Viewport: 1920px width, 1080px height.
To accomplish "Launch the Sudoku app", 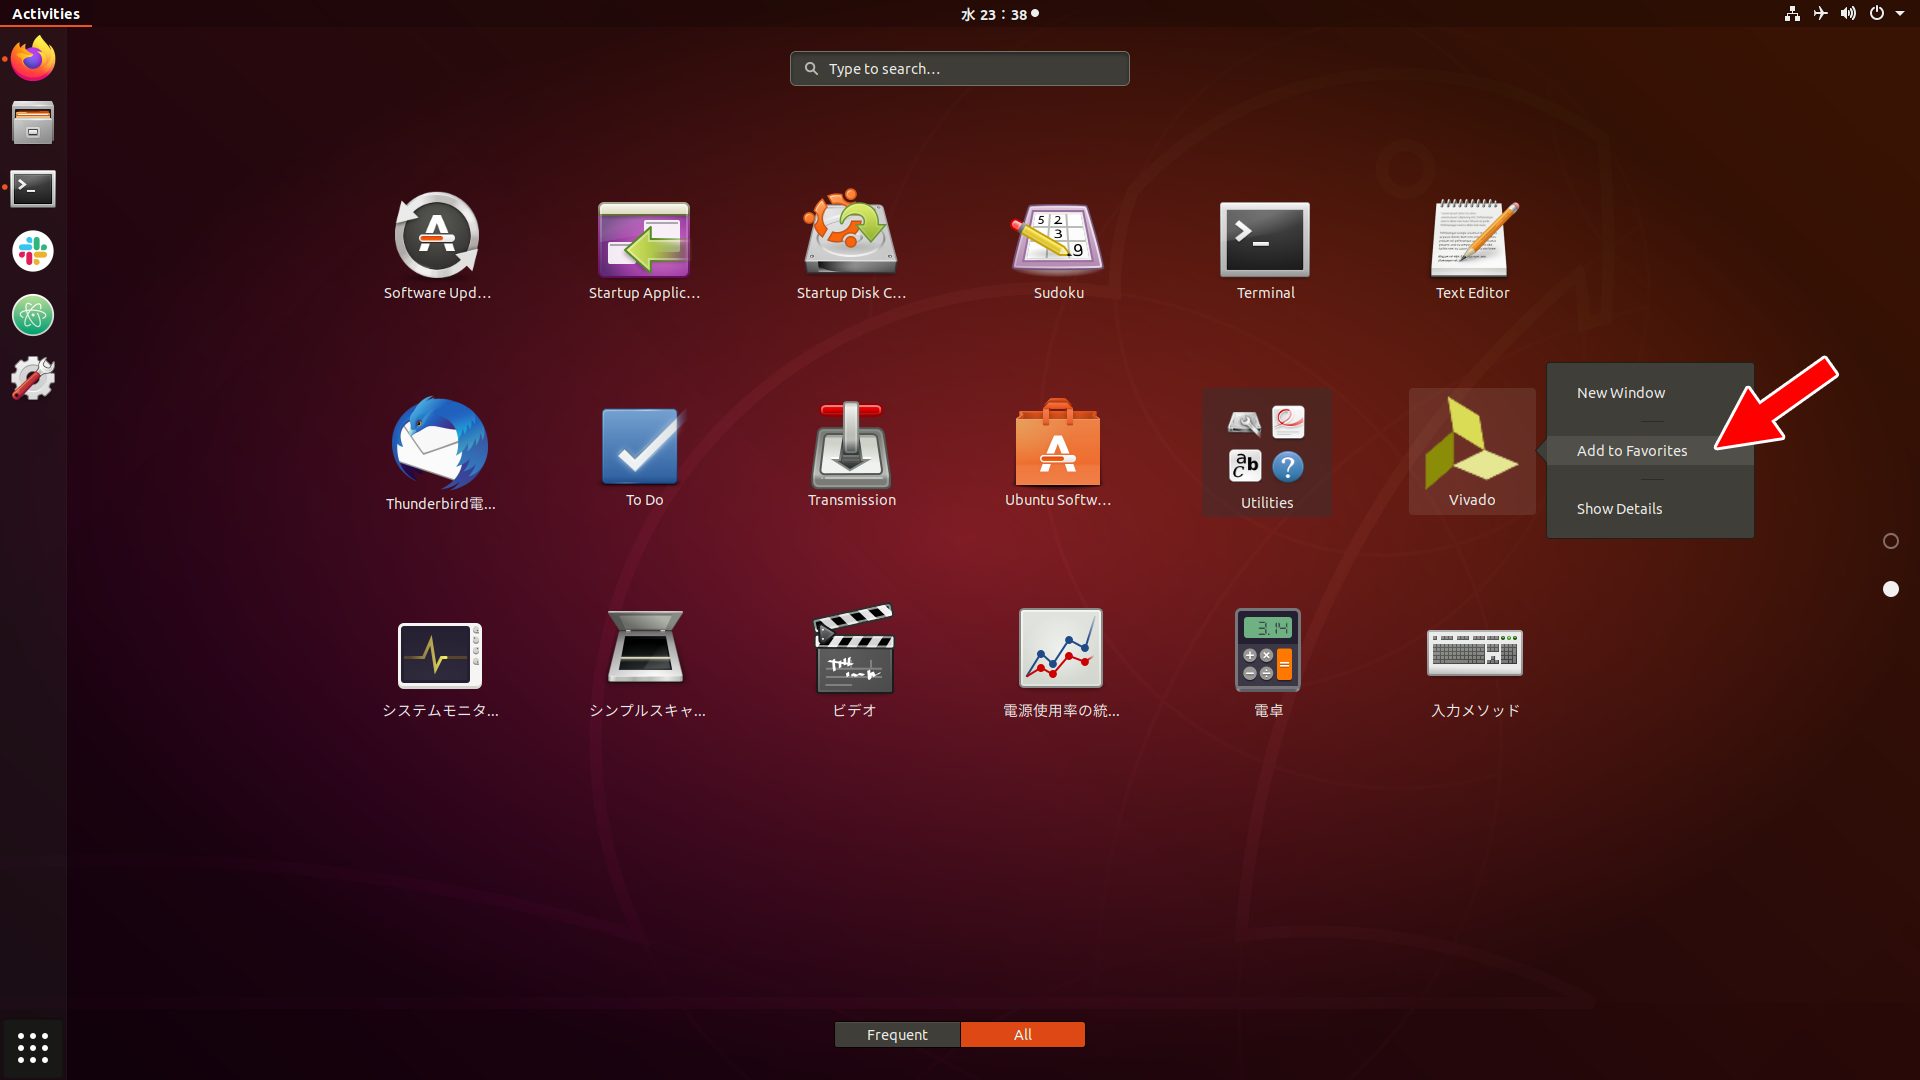I will point(1058,240).
